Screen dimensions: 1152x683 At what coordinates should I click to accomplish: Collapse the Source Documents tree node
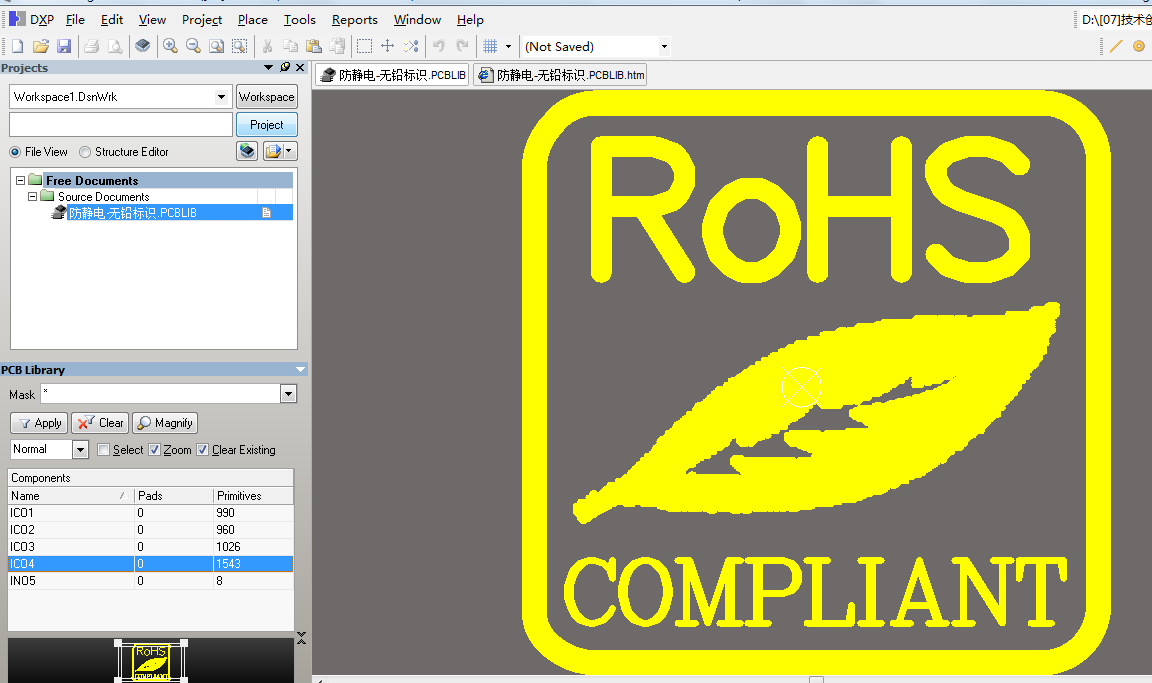click(32, 196)
